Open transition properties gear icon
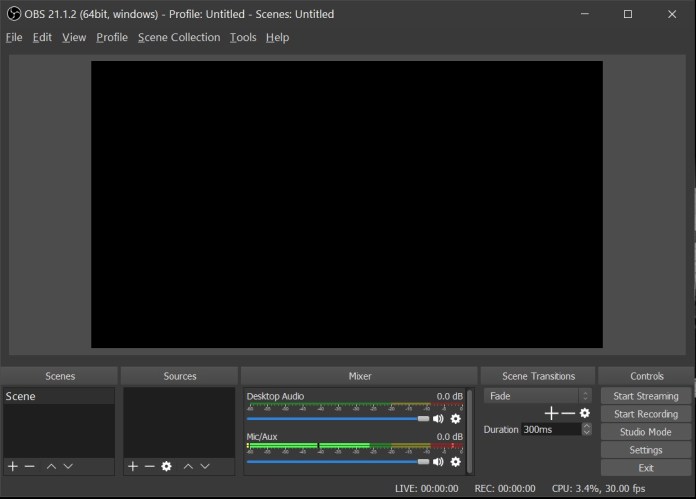Screen dimensions: 696x499 (585, 413)
